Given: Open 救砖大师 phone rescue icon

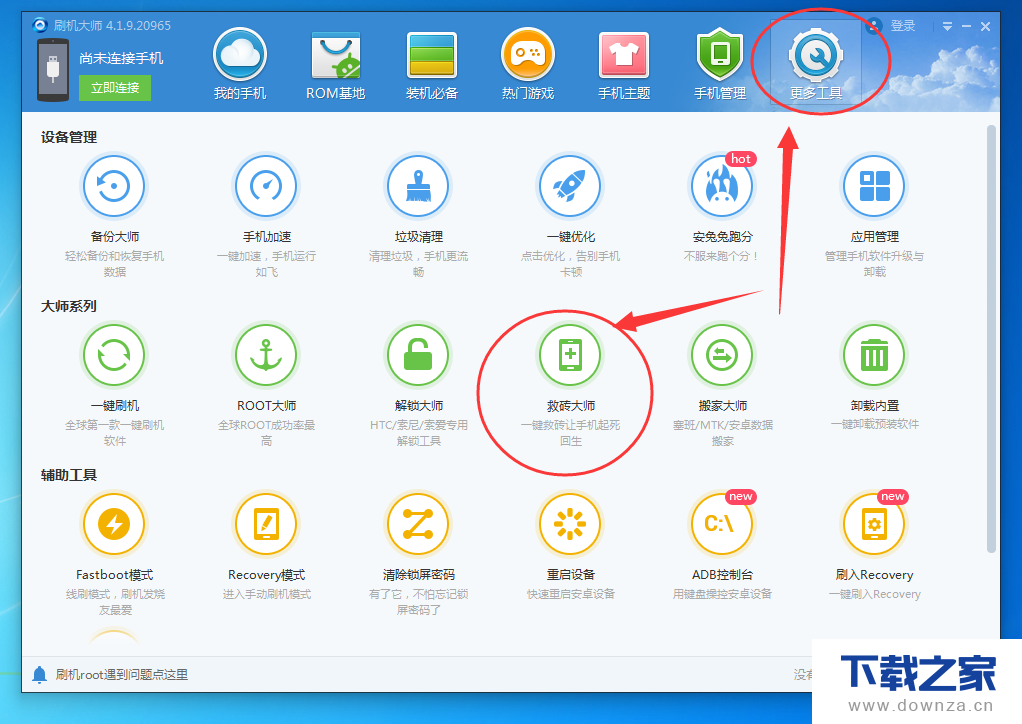Looking at the screenshot, I should tap(570, 356).
